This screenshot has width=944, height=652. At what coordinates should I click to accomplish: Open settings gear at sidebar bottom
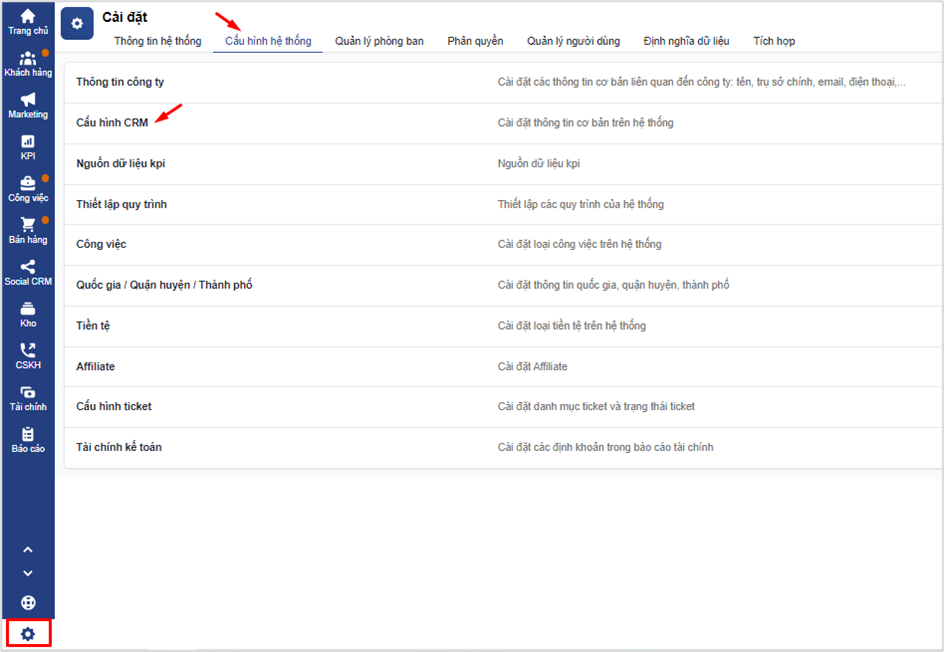point(28,633)
